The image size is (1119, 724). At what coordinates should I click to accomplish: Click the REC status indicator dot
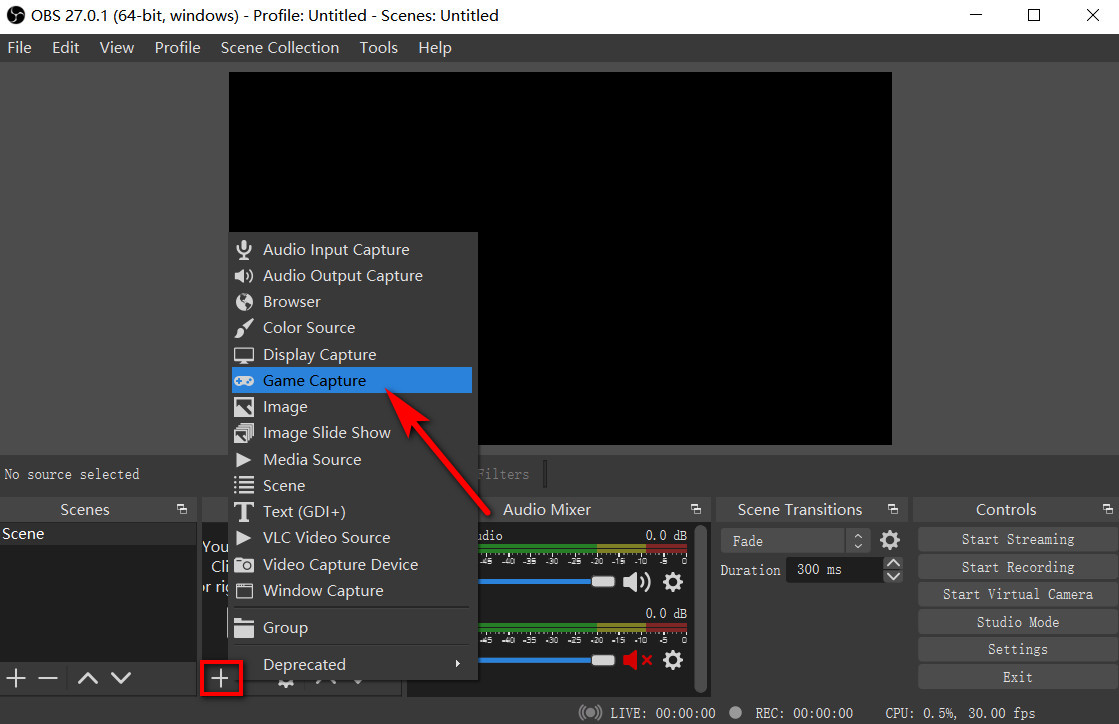point(736,713)
